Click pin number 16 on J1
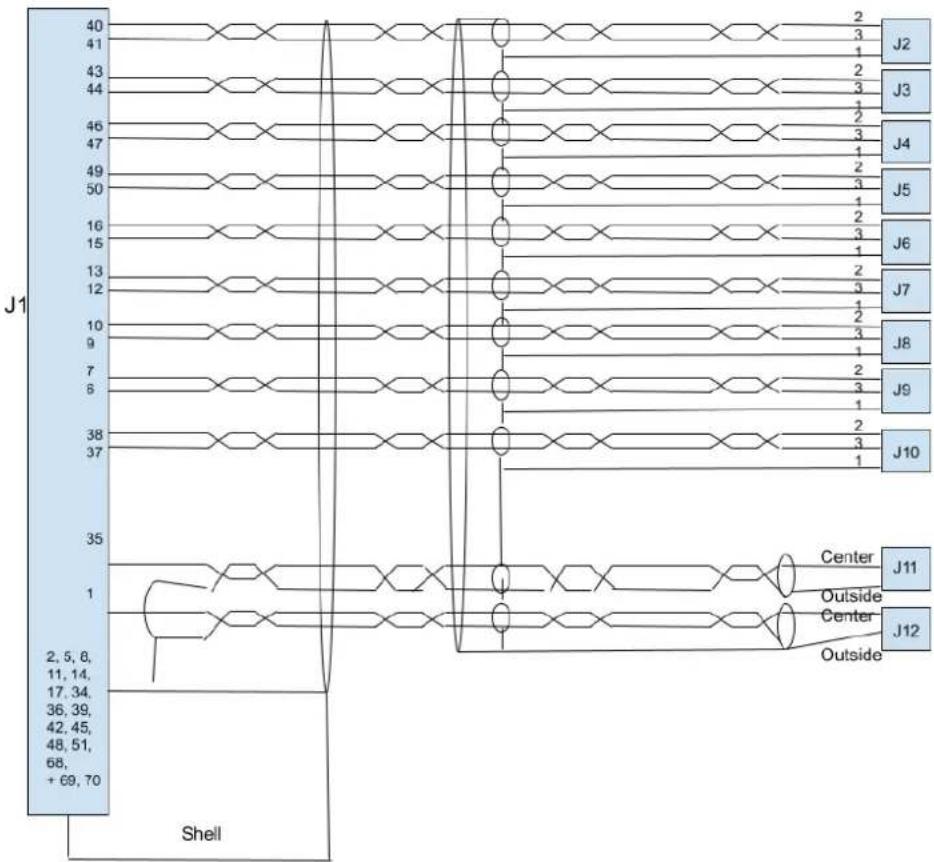The height and width of the screenshot is (862, 934). pyautogui.click(x=95, y=225)
